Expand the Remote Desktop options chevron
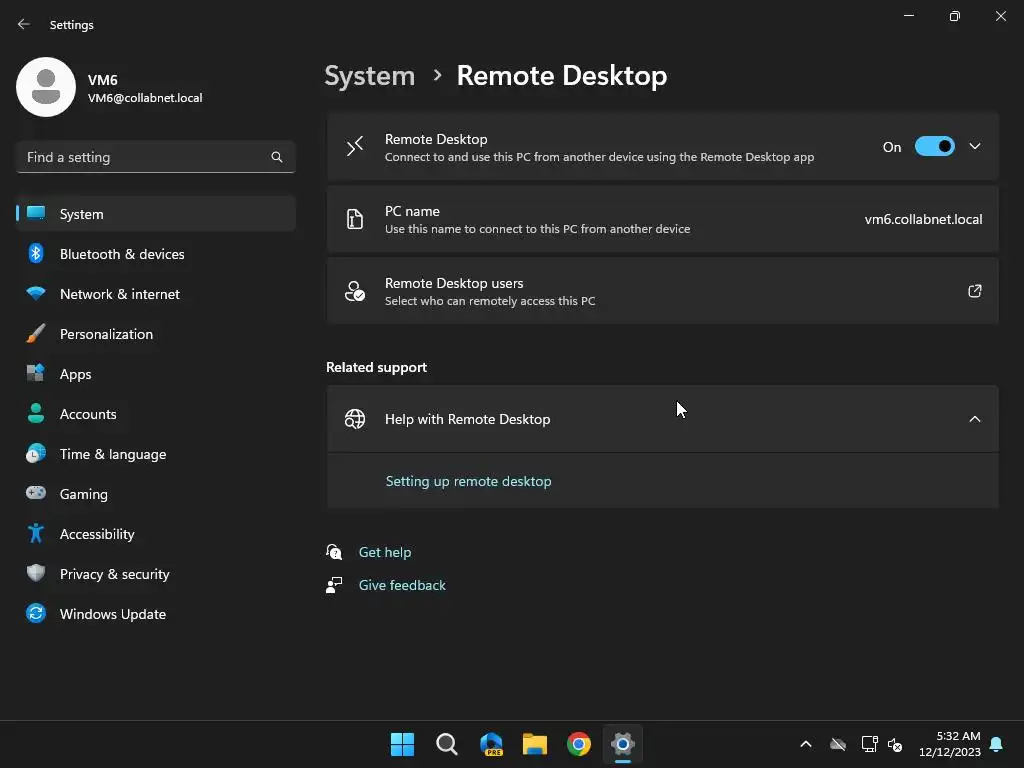Image resolution: width=1024 pixels, height=768 pixels. [x=975, y=146]
